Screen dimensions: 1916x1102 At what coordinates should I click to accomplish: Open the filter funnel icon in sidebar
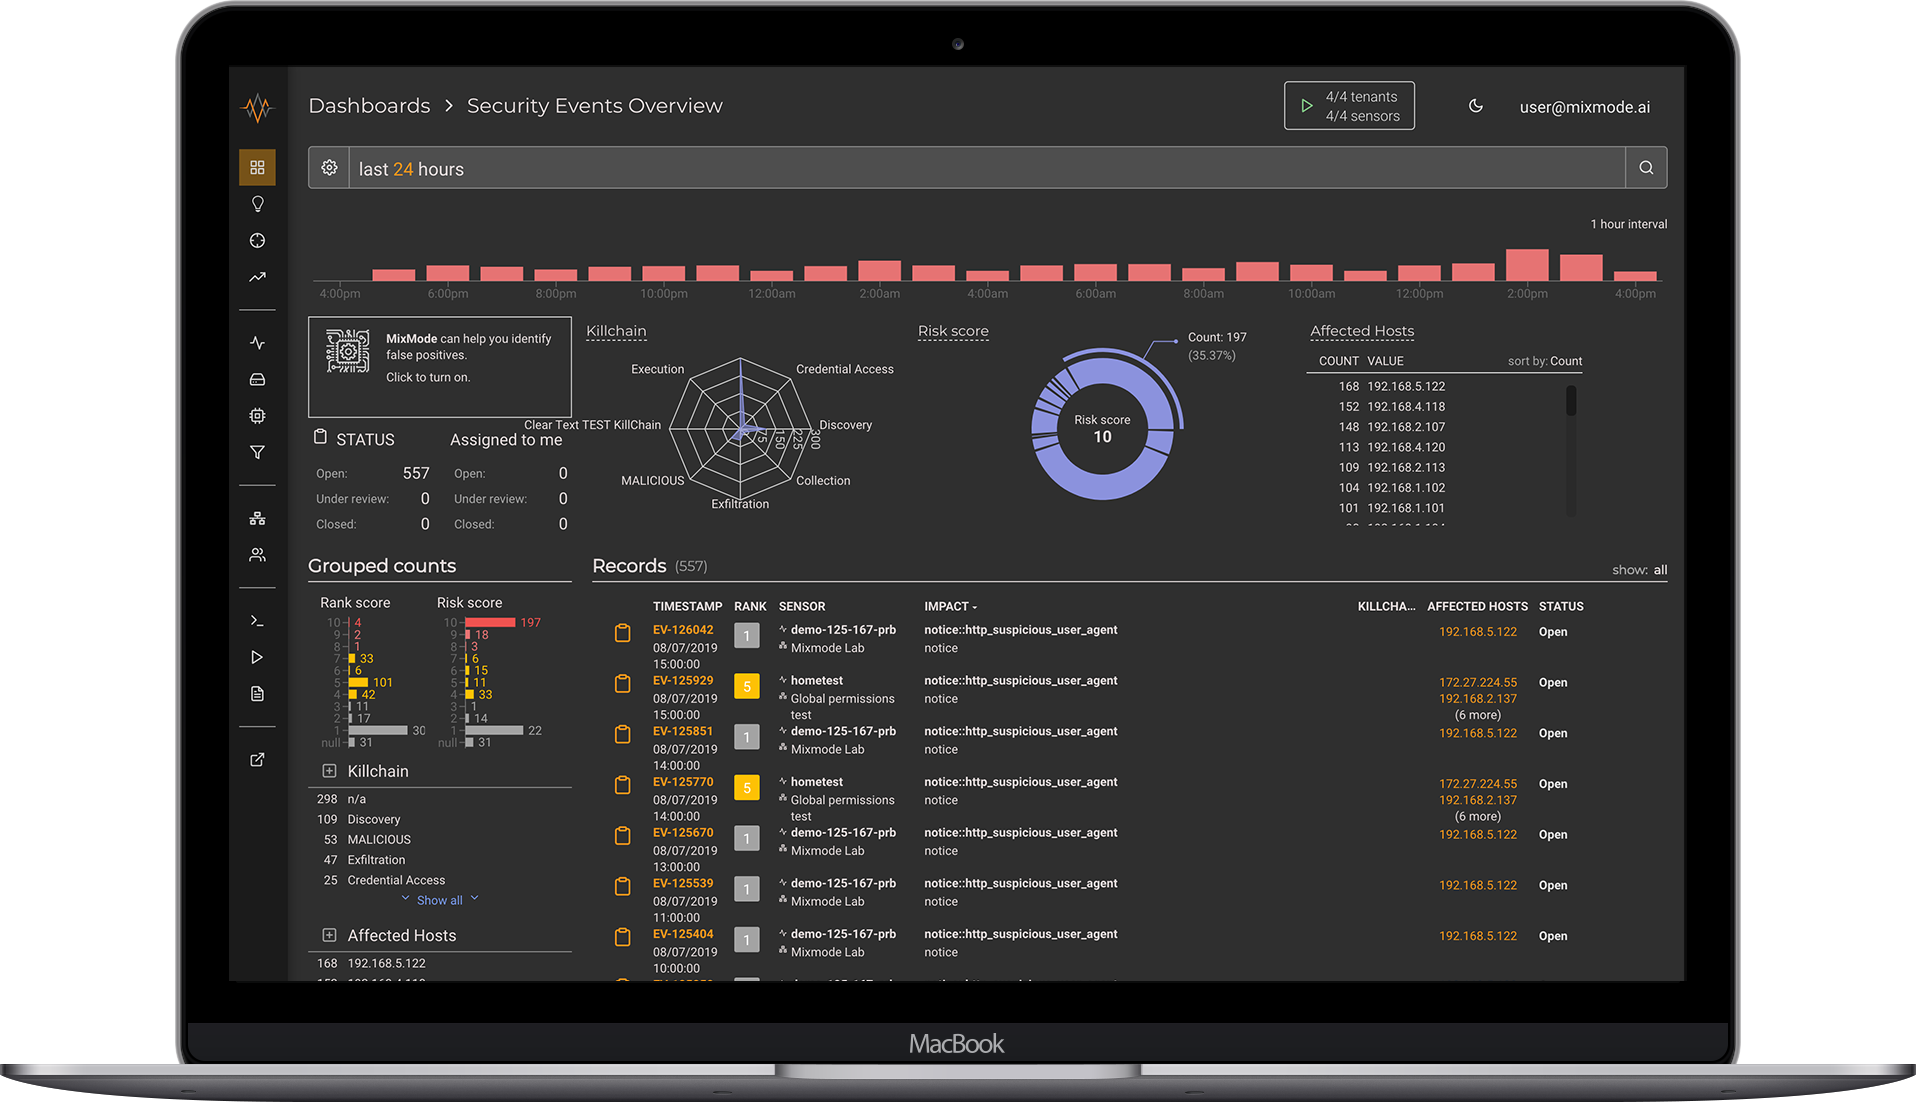click(x=257, y=452)
